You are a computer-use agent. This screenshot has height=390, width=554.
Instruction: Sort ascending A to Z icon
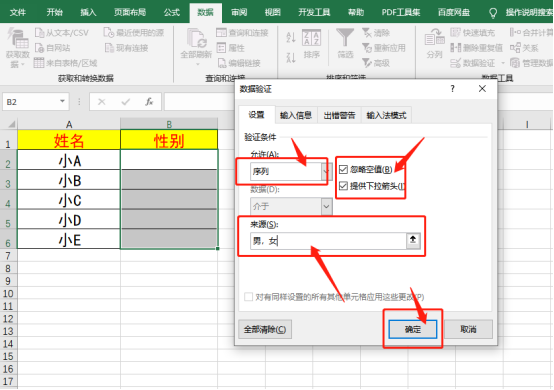(x=291, y=37)
